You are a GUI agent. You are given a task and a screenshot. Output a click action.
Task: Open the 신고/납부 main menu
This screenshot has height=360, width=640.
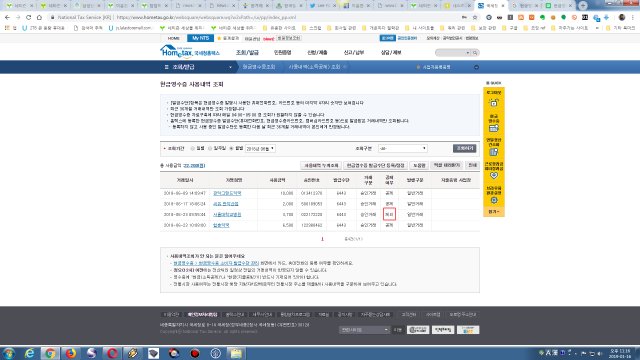tap(353, 53)
